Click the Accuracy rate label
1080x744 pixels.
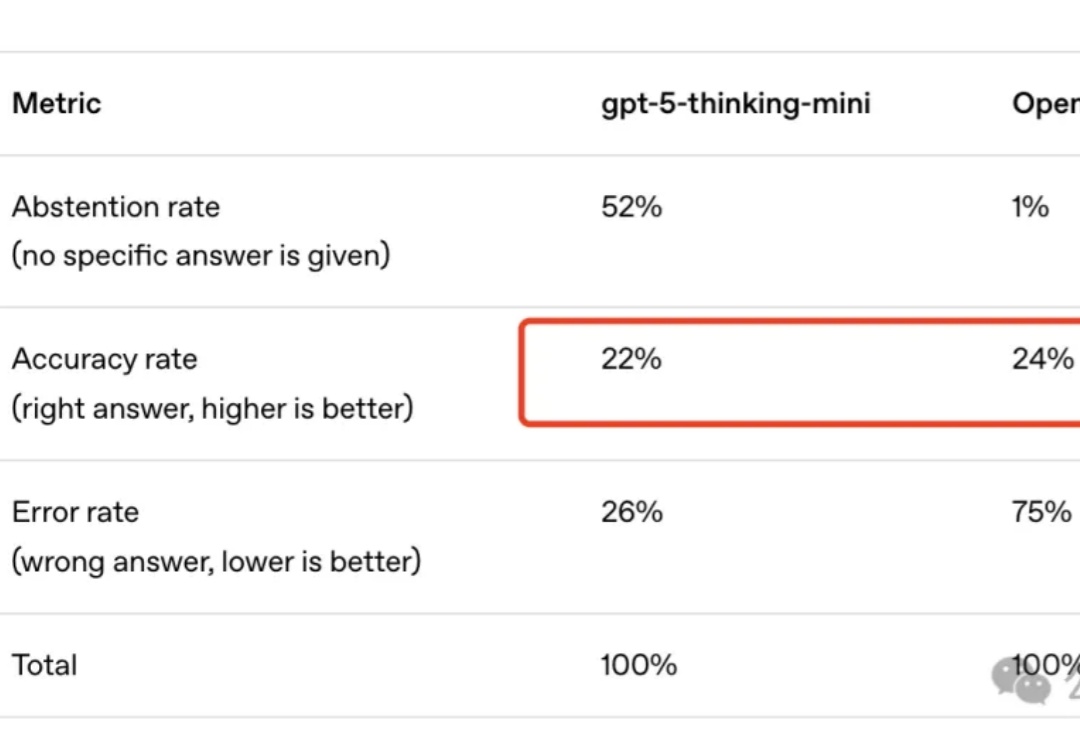point(105,359)
